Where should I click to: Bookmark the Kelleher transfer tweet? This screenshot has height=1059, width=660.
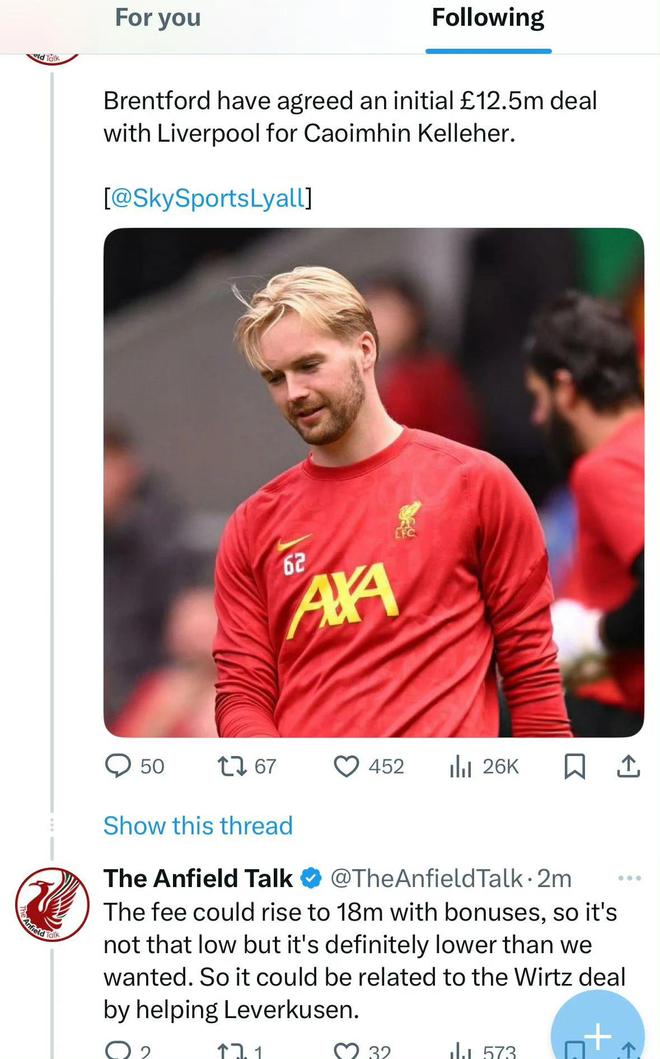575,766
